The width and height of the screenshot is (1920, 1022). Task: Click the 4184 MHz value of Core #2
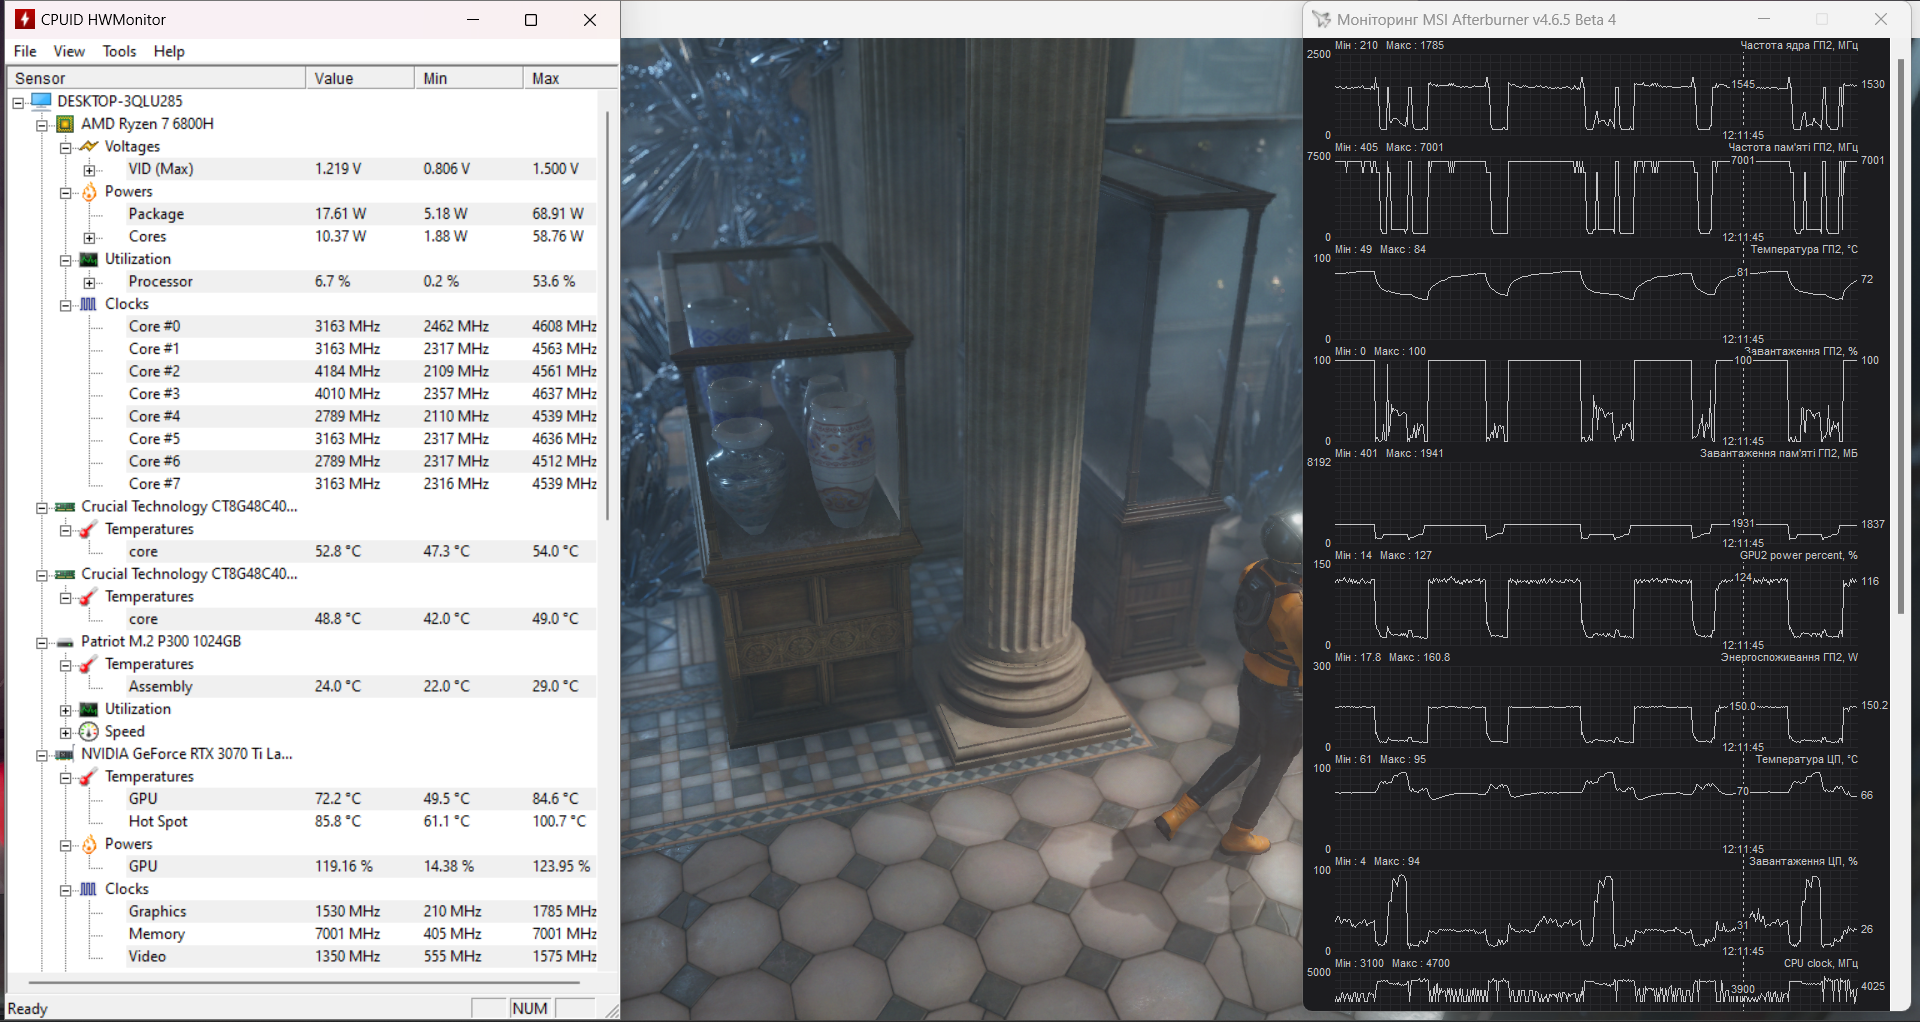347,371
